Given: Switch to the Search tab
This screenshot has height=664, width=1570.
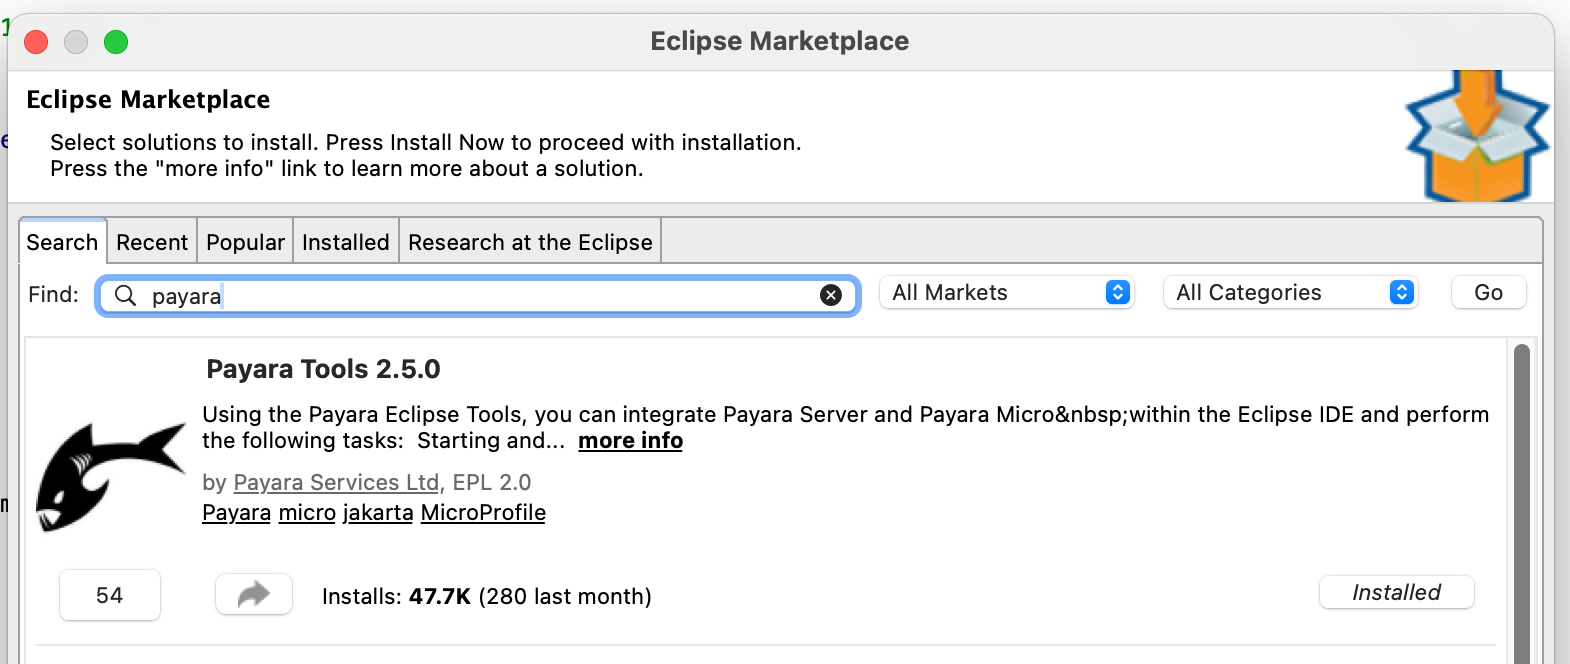Looking at the screenshot, I should point(62,242).
